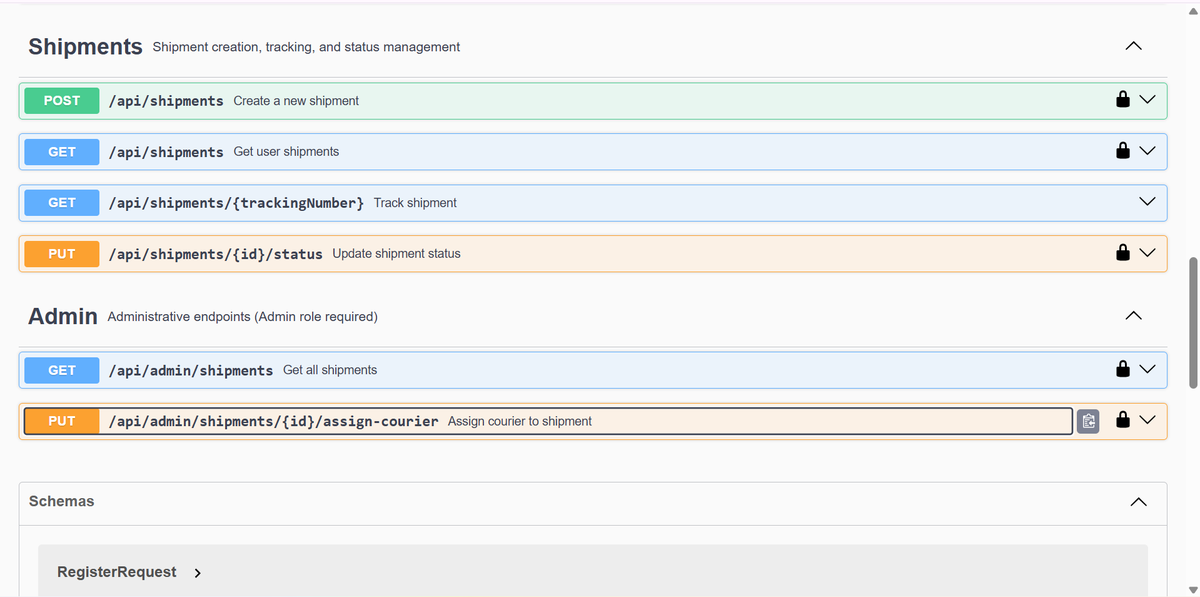Collapse the Schemas section
The width and height of the screenshot is (1200, 597).
click(x=1138, y=502)
